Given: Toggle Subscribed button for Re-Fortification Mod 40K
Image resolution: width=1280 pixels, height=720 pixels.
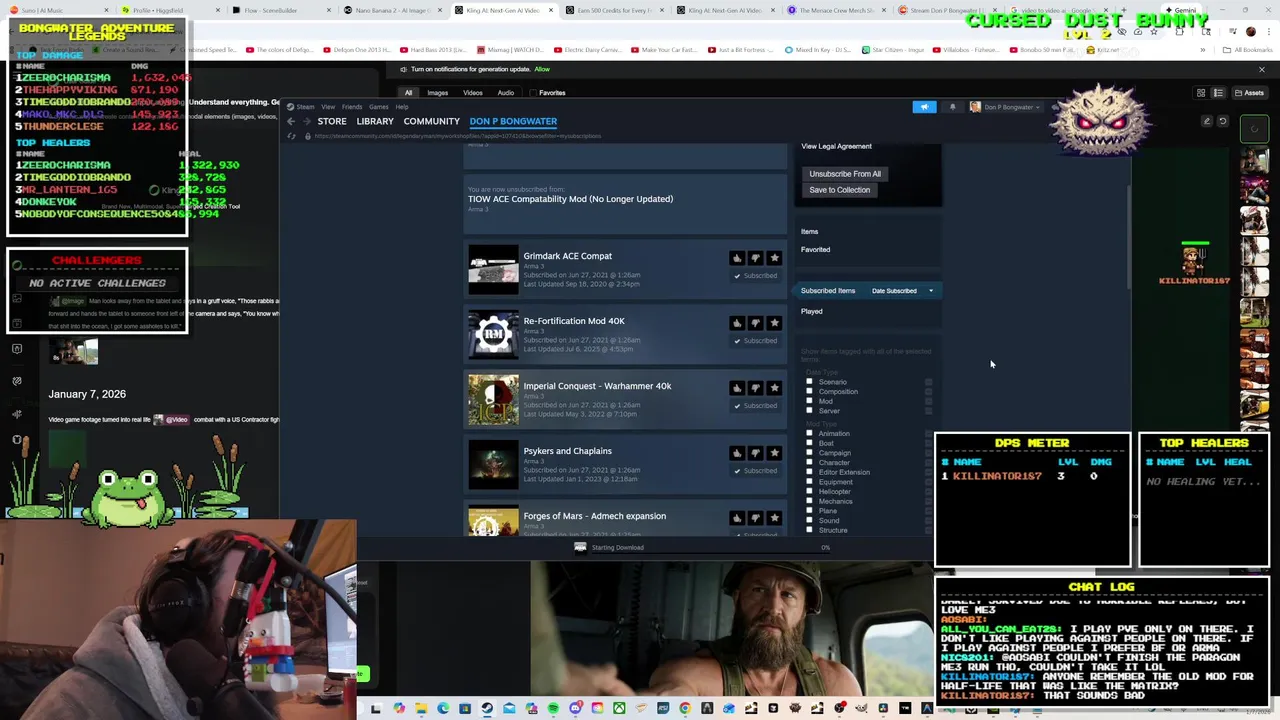Looking at the screenshot, I should [755, 341].
